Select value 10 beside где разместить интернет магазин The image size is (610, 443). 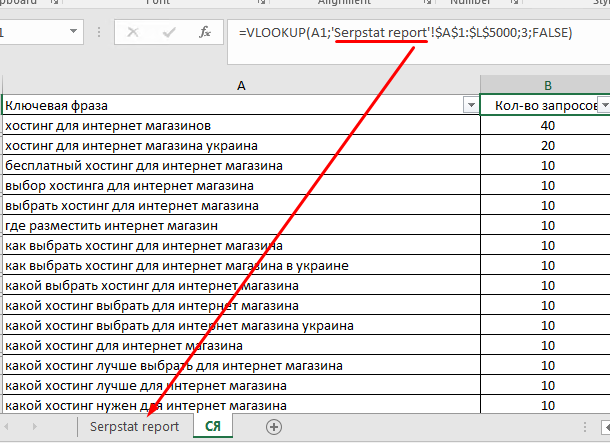(x=547, y=226)
